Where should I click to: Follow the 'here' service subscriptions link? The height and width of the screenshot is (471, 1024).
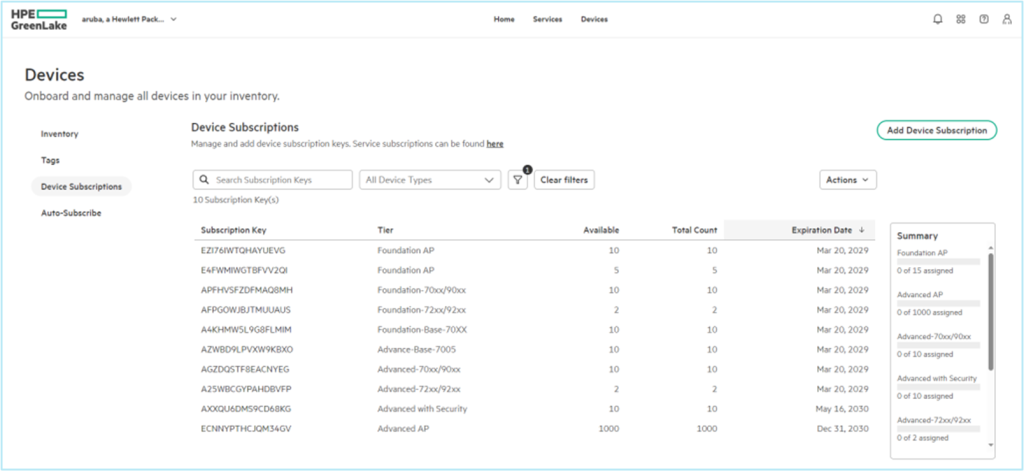[x=495, y=144]
